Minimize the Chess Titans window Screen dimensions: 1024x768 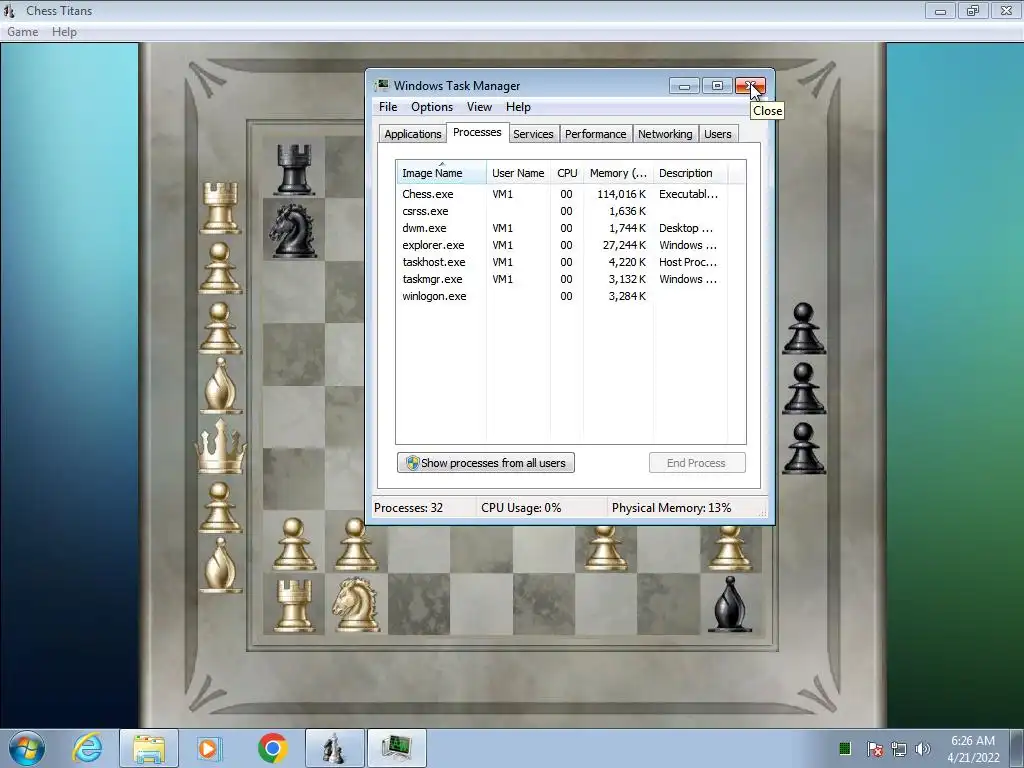pyautogui.click(x=940, y=10)
